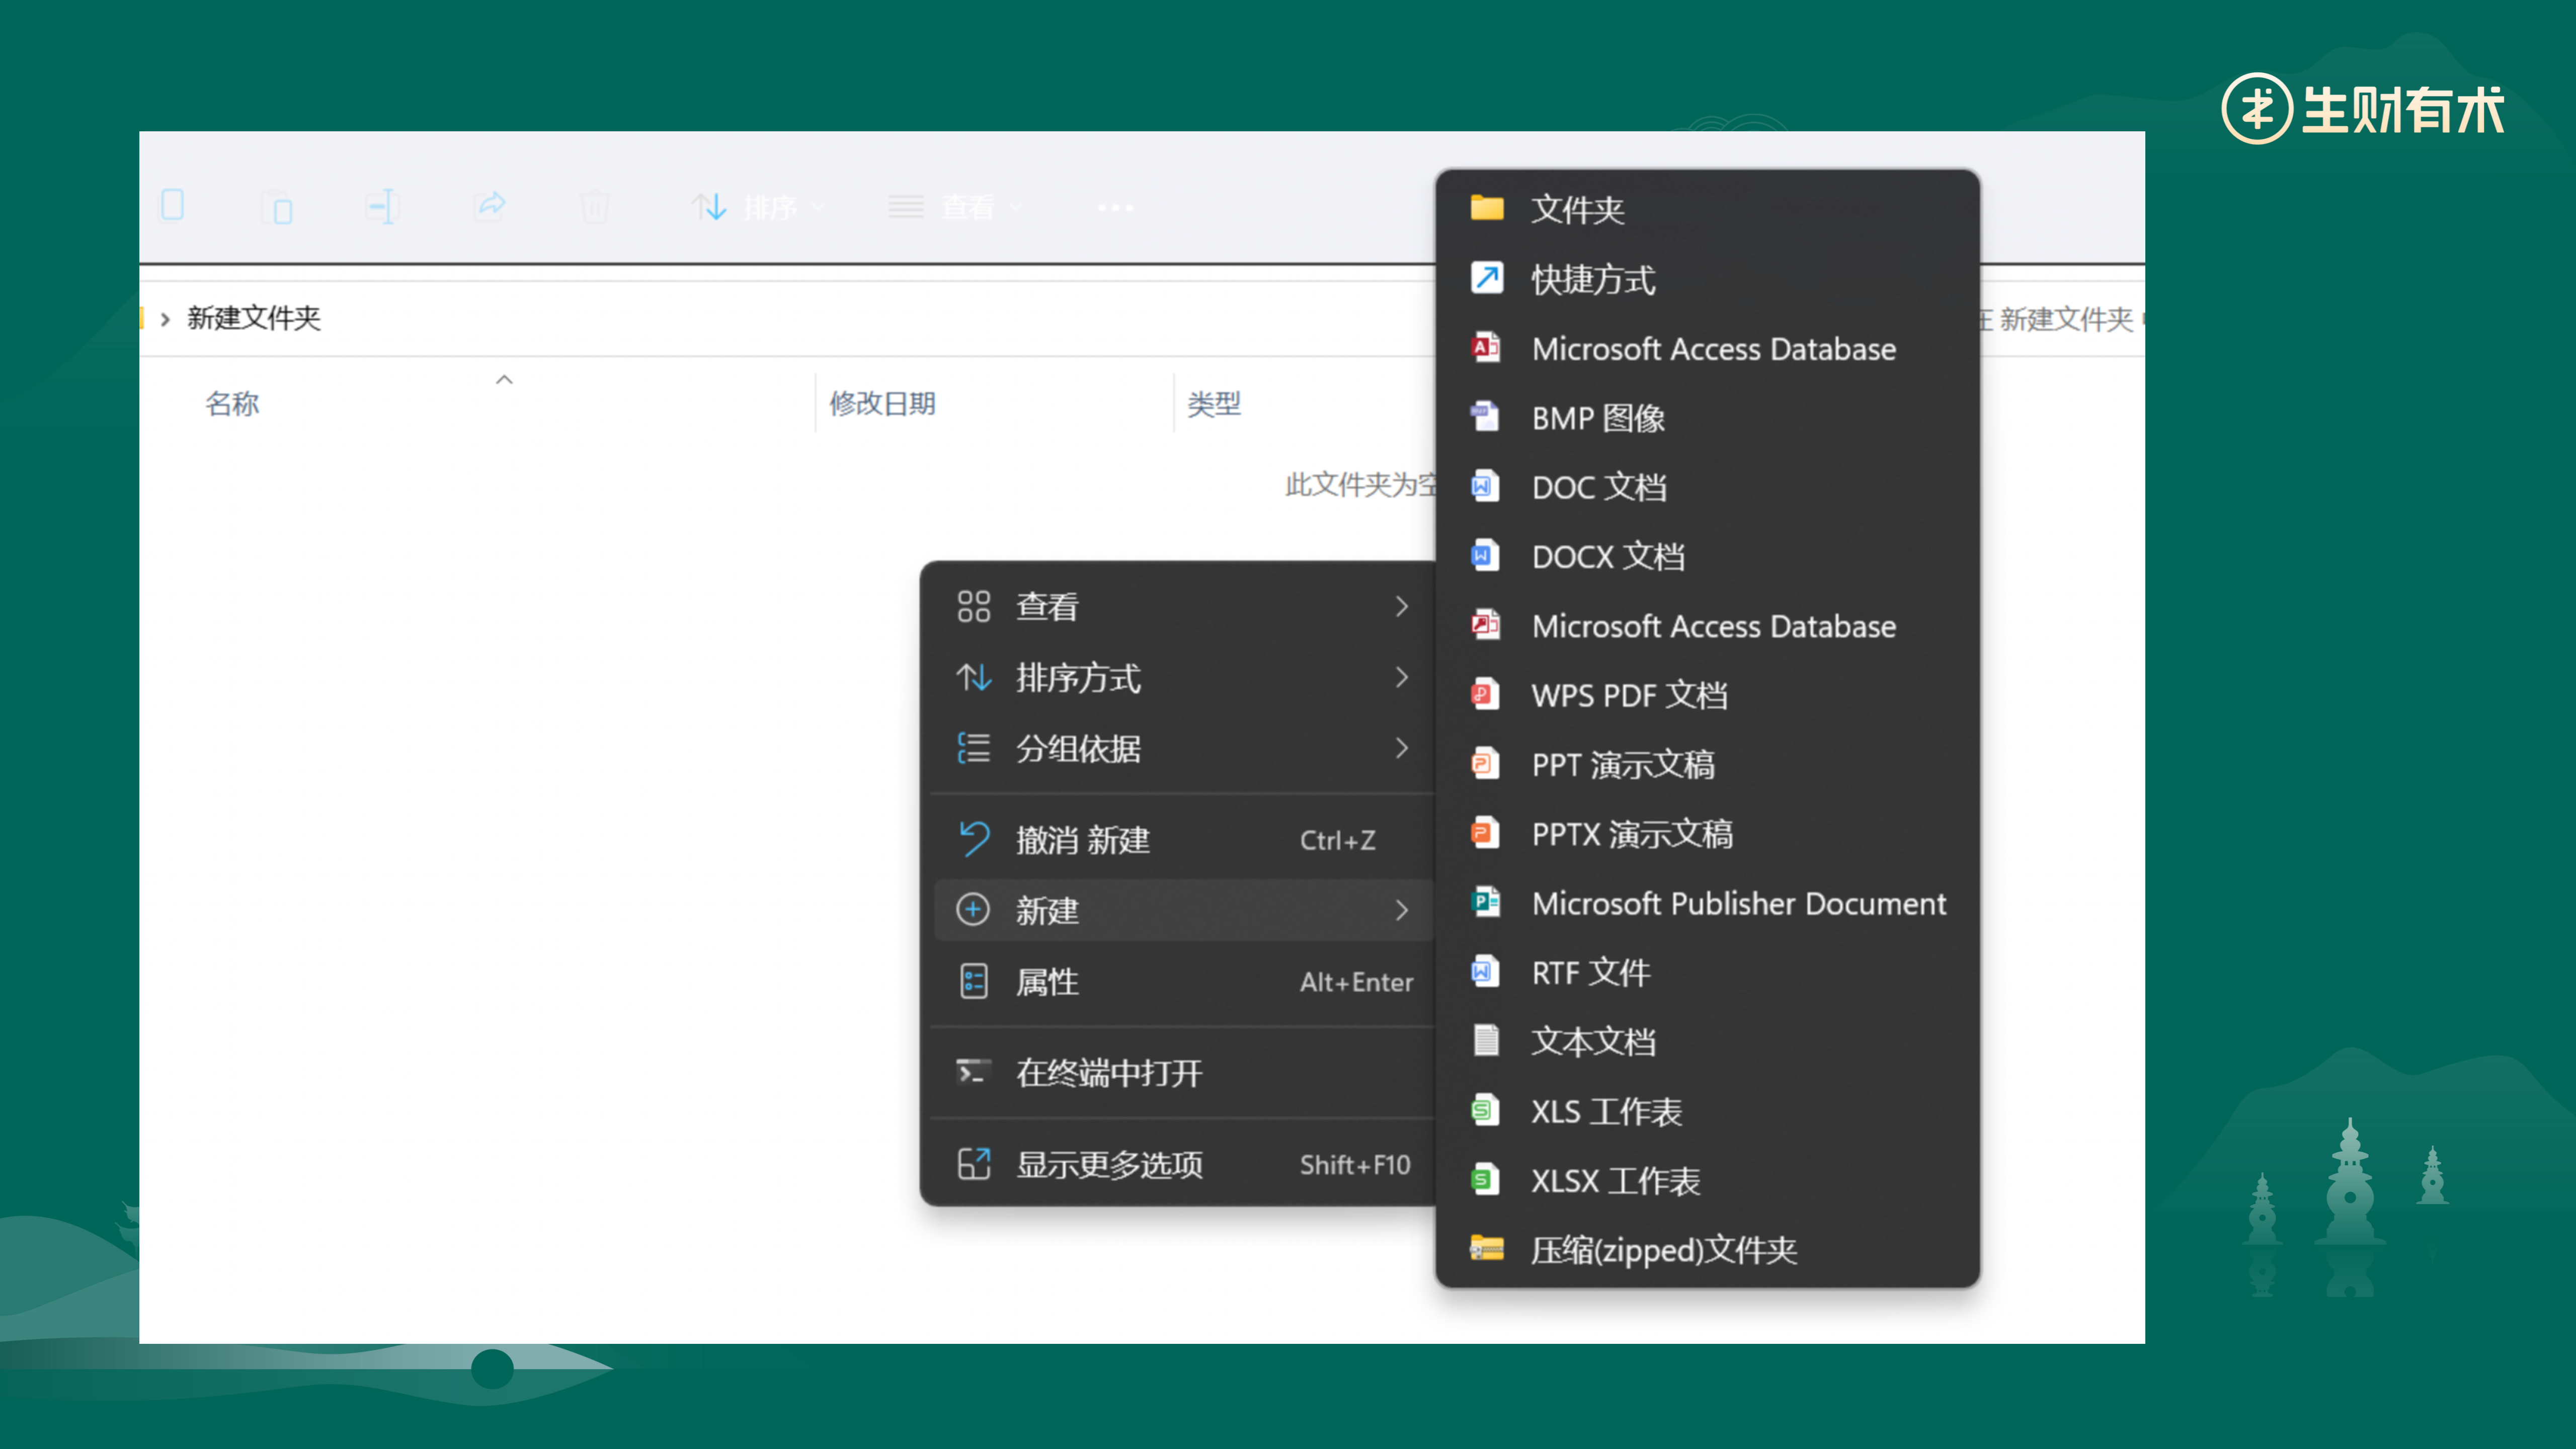Click the breadcrumb chevron before 新建文件夹

[165, 319]
